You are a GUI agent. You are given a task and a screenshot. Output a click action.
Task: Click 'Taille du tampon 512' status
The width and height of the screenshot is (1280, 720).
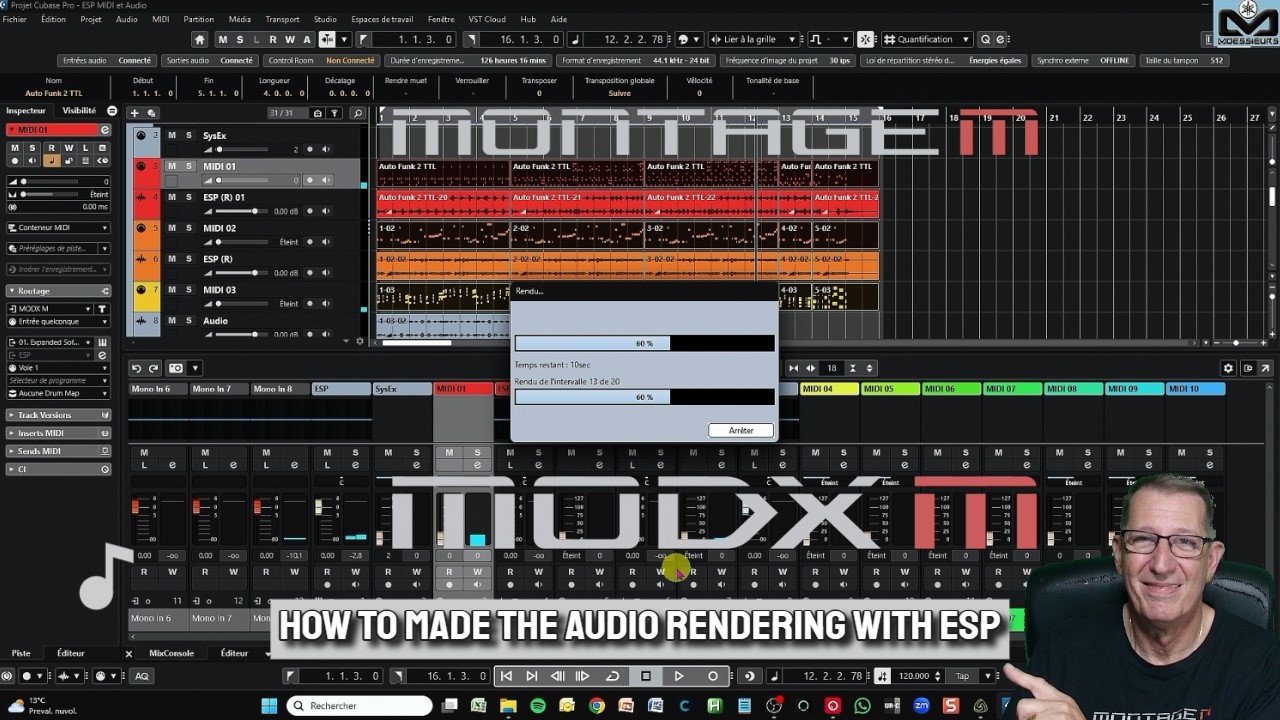[x=1185, y=60]
